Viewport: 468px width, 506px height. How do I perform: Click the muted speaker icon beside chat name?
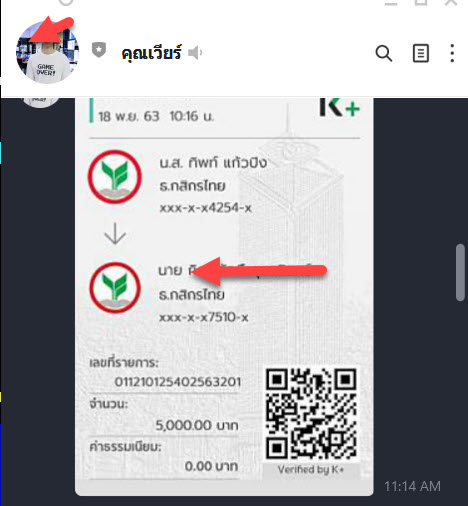pos(195,53)
